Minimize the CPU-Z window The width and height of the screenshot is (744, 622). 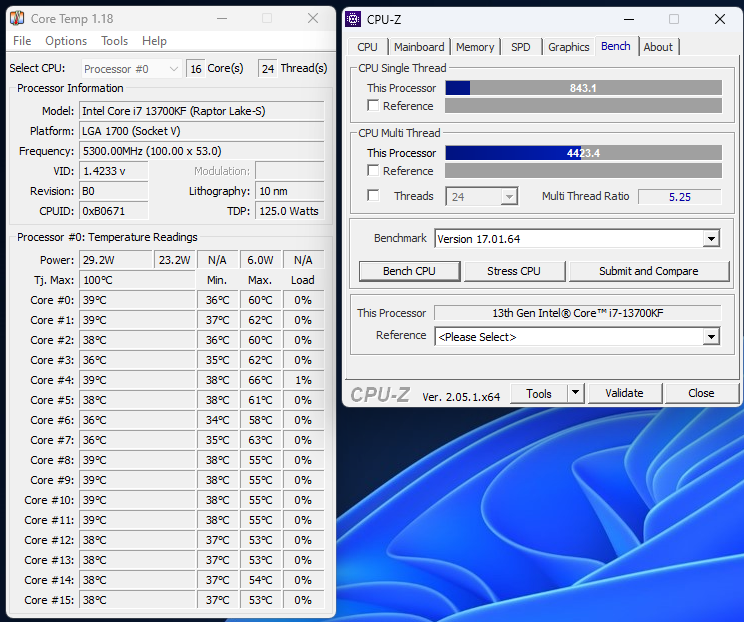coord(629,19)
